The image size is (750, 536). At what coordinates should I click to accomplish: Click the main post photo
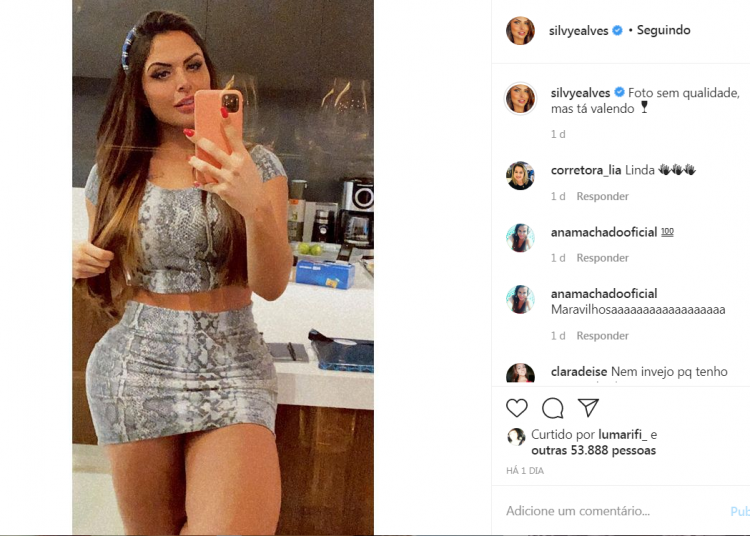coord(223,267)
